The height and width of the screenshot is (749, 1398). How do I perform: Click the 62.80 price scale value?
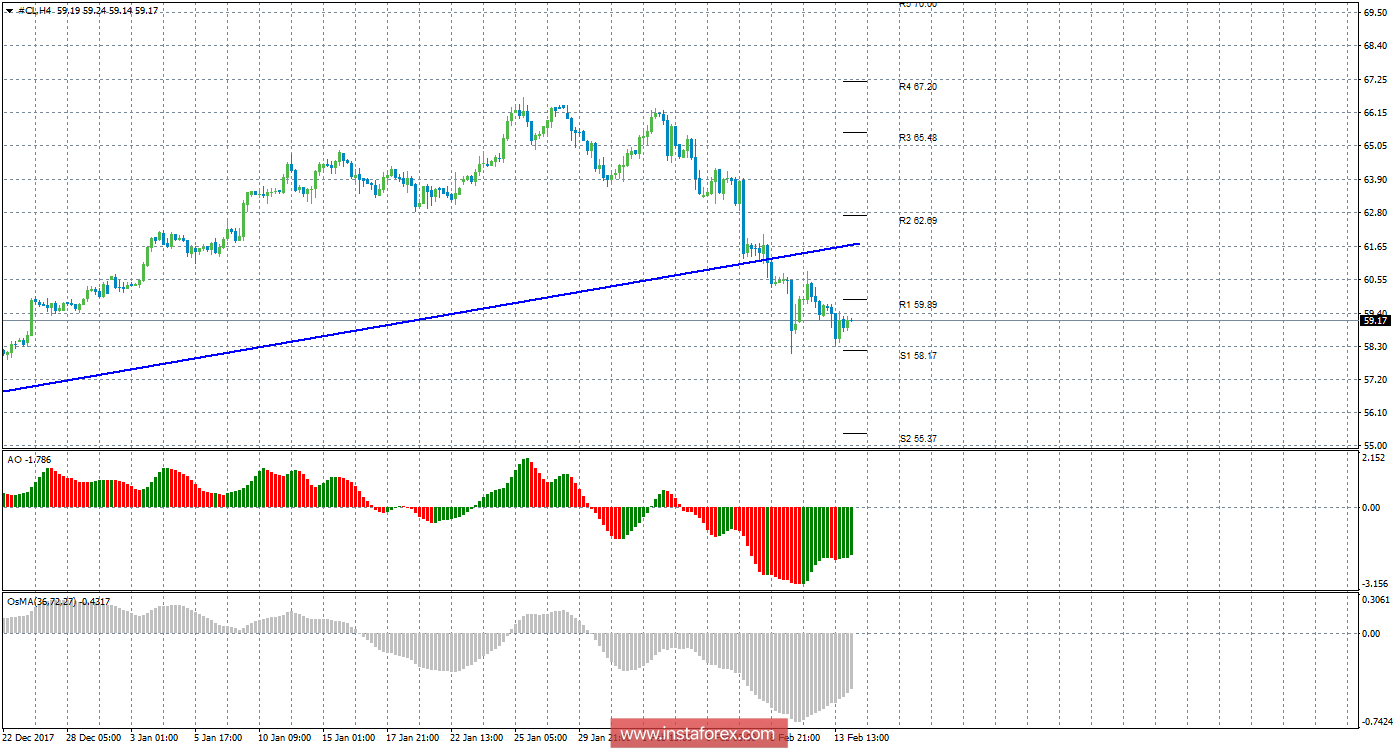pyautogui.click(x=1376, y=213)
